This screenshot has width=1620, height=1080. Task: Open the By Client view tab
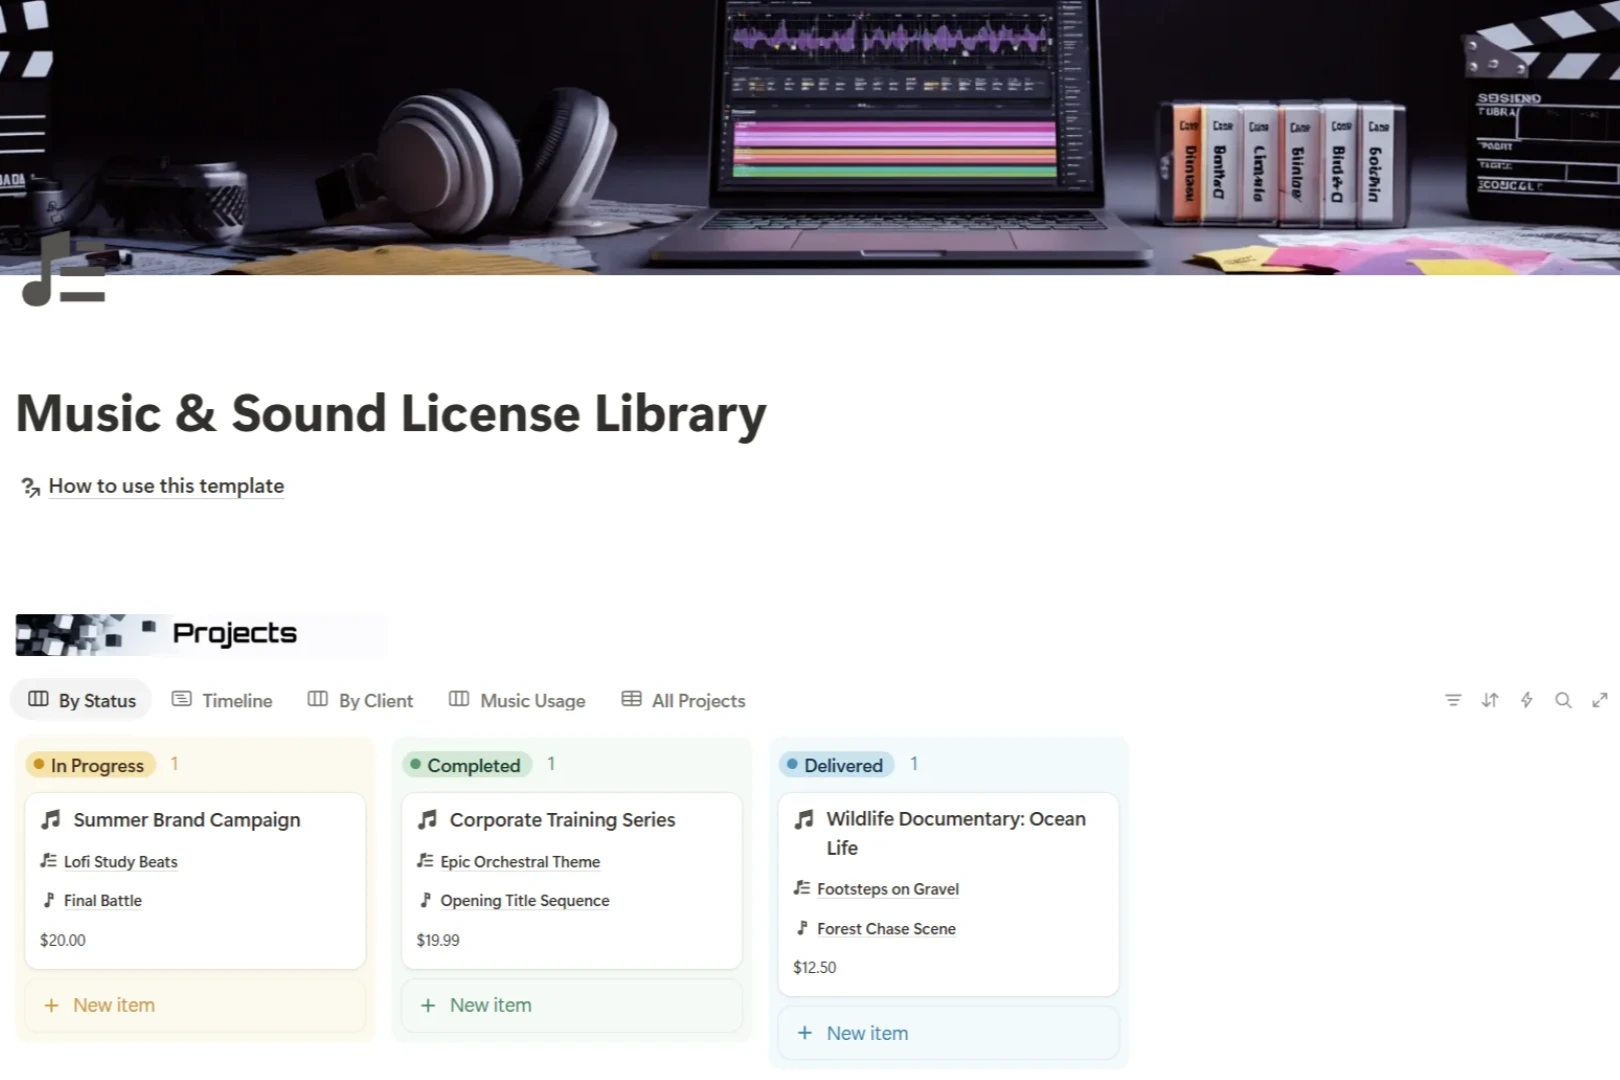(360, 700)
